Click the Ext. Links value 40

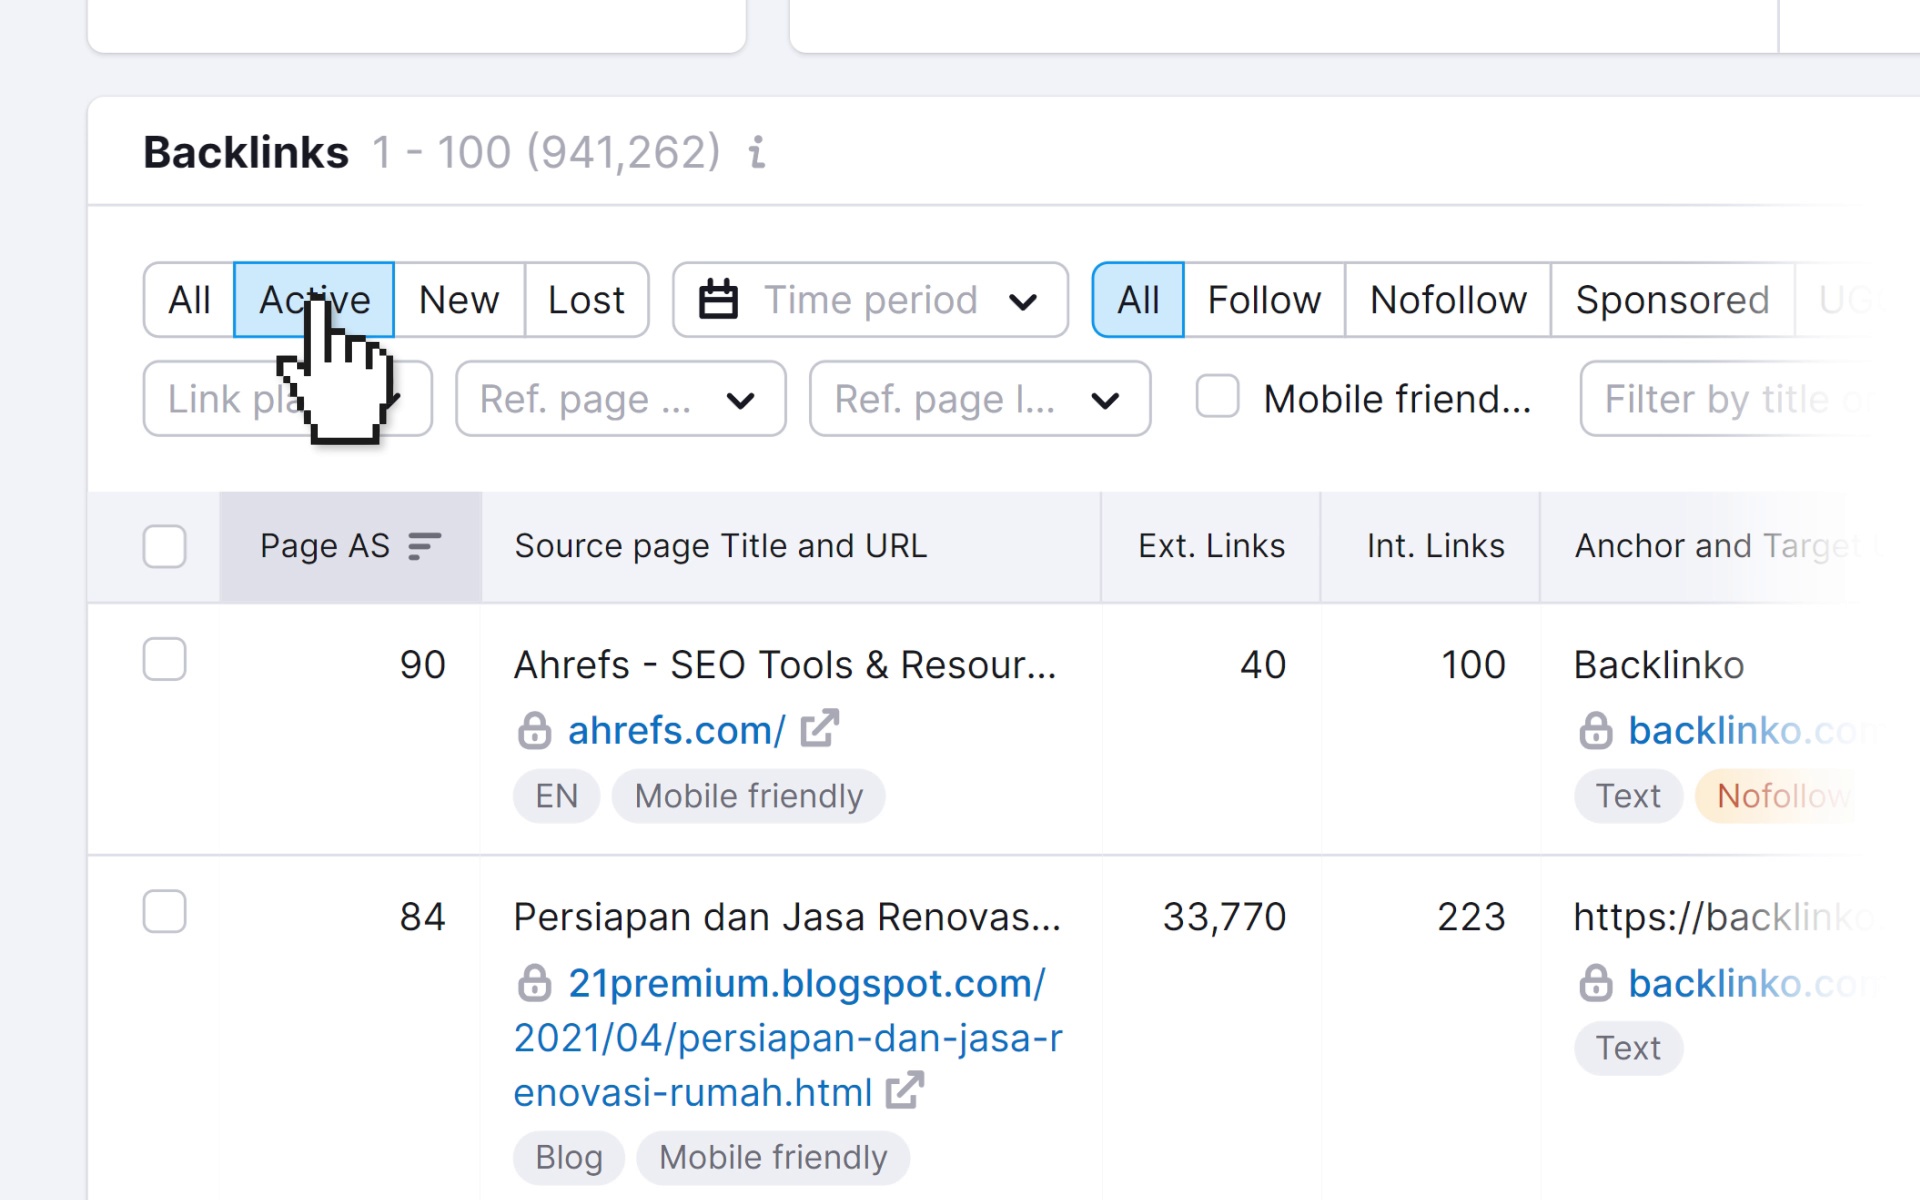click(1263, 665)
